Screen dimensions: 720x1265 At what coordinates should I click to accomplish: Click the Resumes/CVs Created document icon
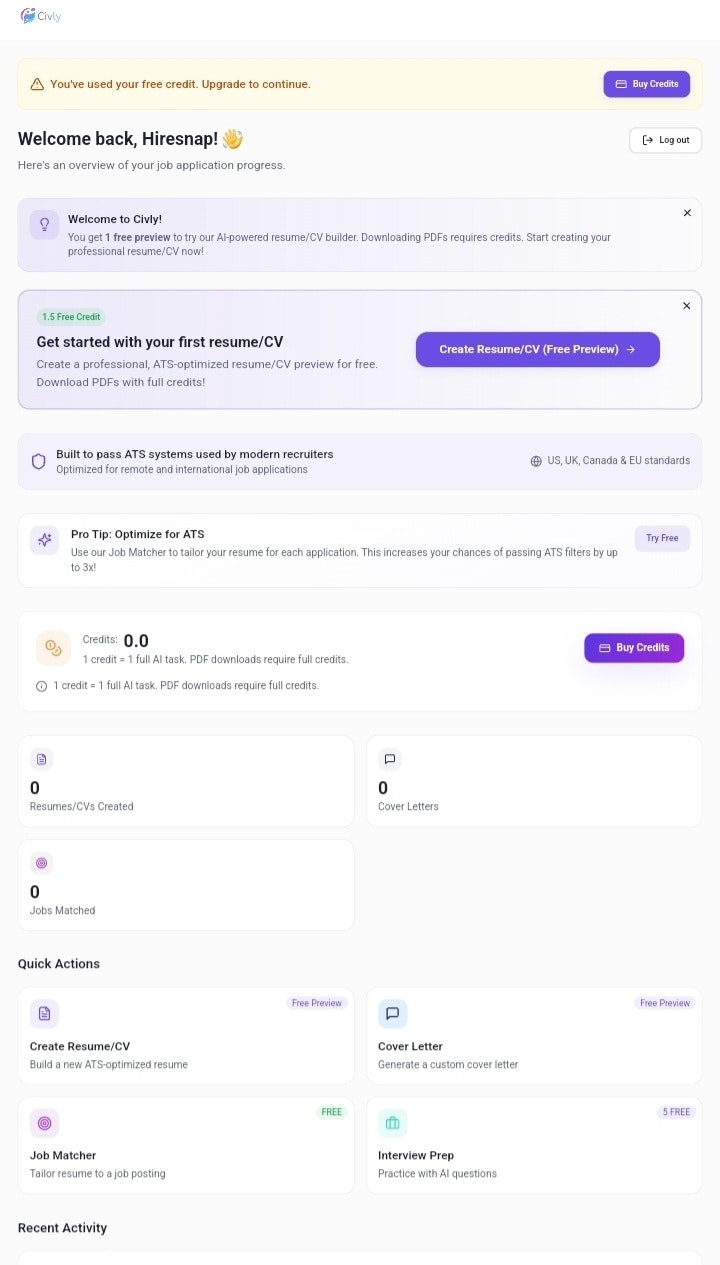point(41,759)
